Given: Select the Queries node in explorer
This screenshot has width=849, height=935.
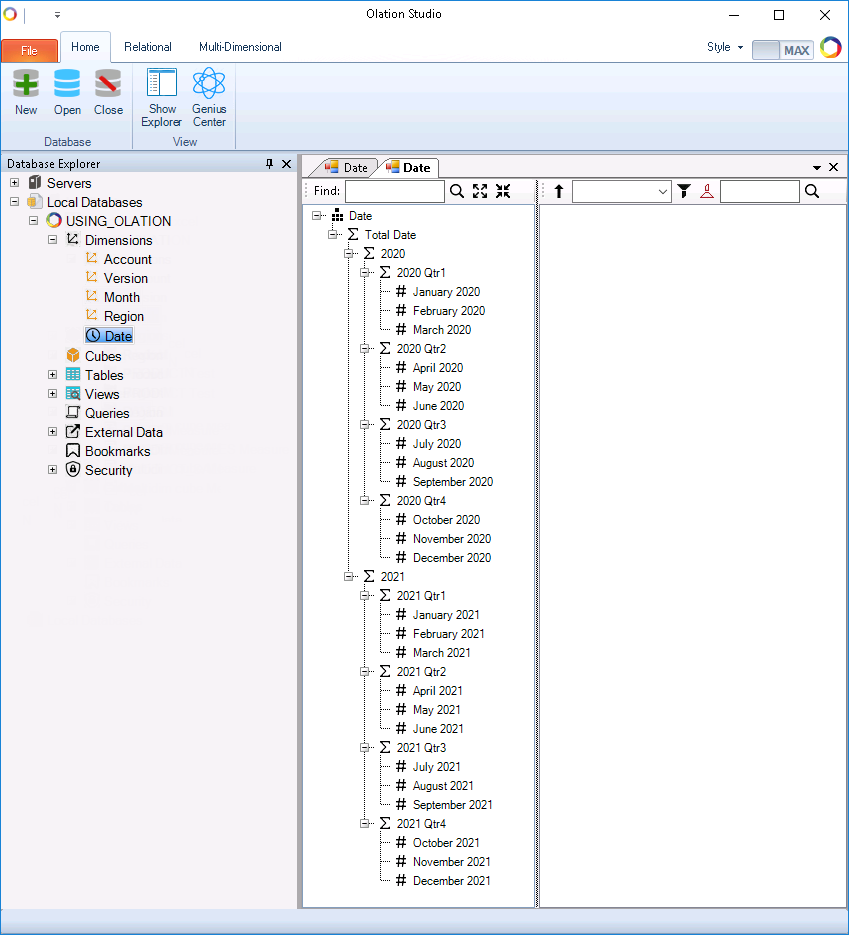Looking at the screenshot, I should [x=107, y=413].
